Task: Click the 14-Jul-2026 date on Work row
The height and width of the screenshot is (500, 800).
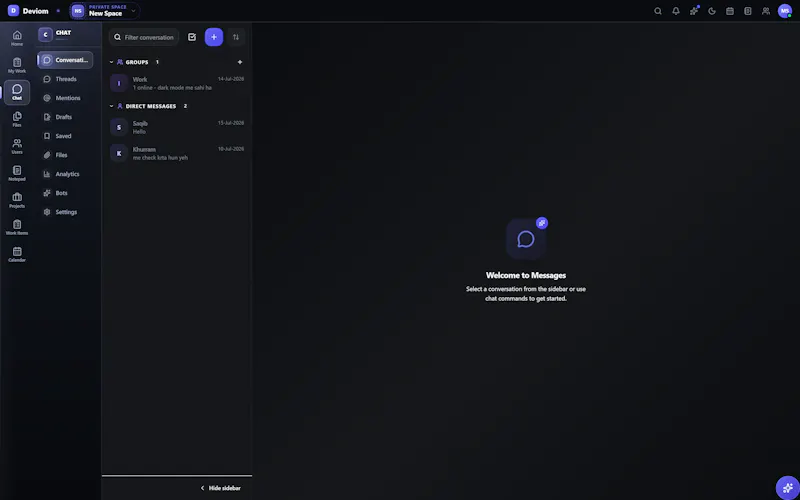Action: [231, 79]
